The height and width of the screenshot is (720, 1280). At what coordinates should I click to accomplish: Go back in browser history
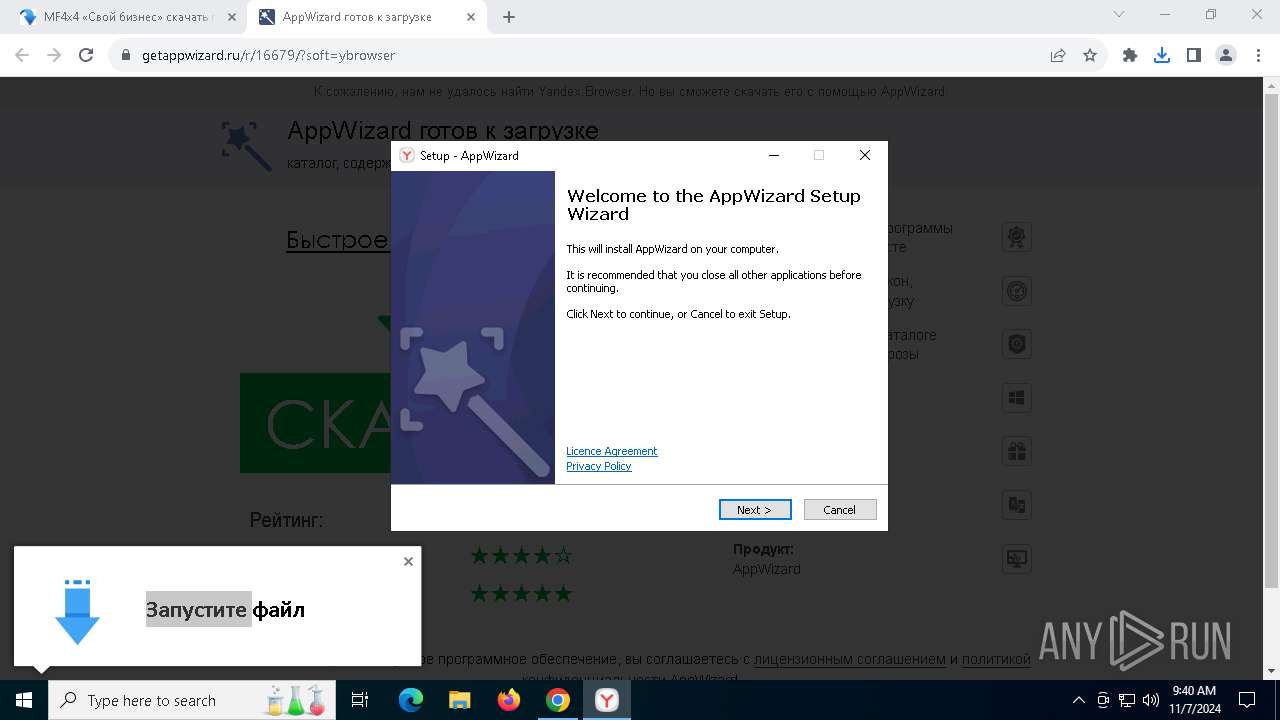click(22, 55)
